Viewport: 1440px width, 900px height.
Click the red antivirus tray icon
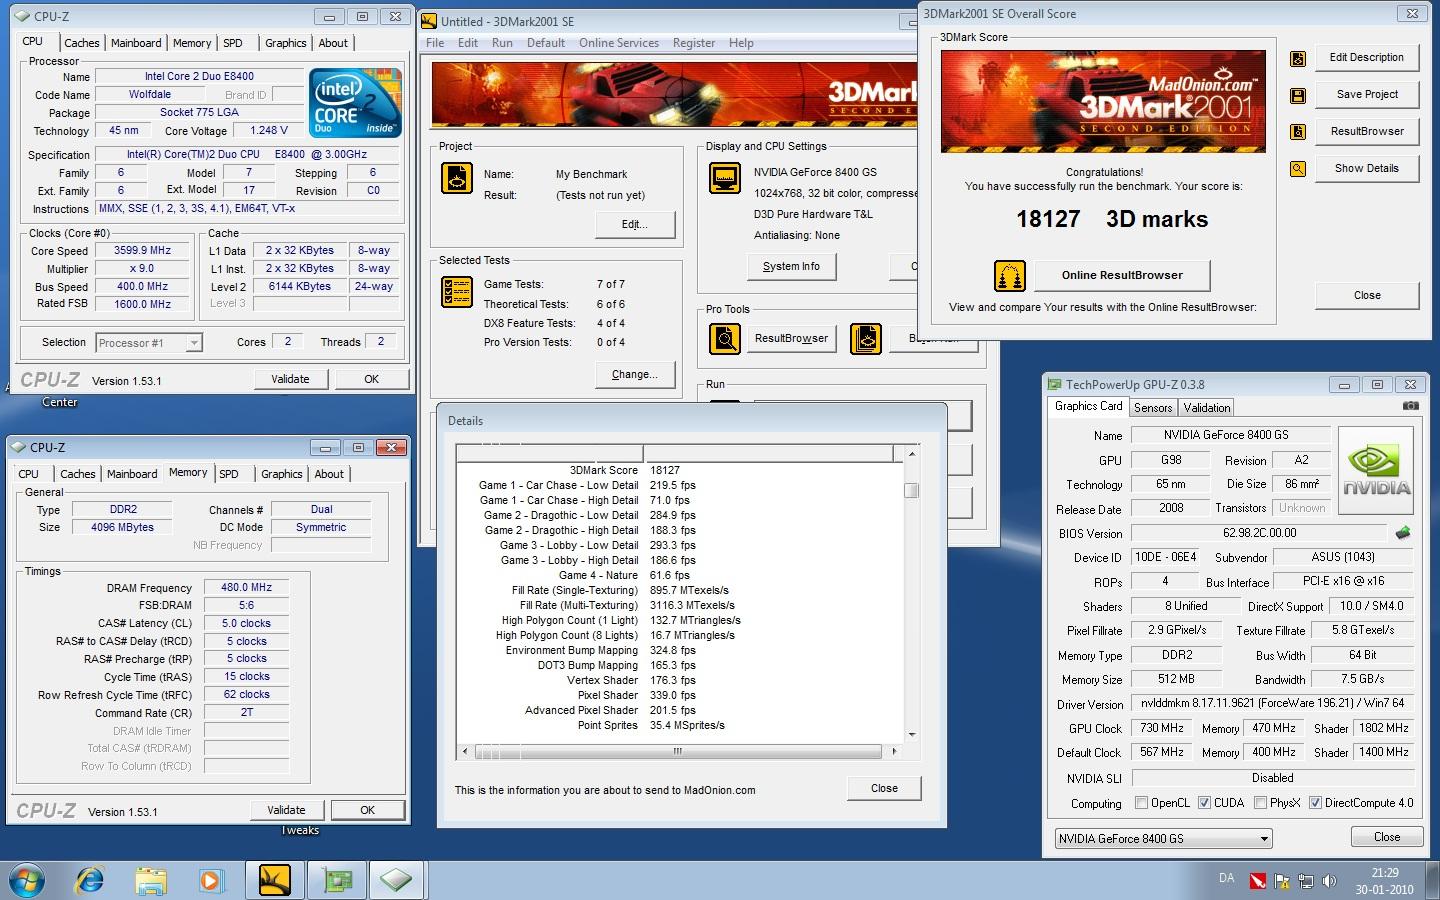(x=1257, y=881)
